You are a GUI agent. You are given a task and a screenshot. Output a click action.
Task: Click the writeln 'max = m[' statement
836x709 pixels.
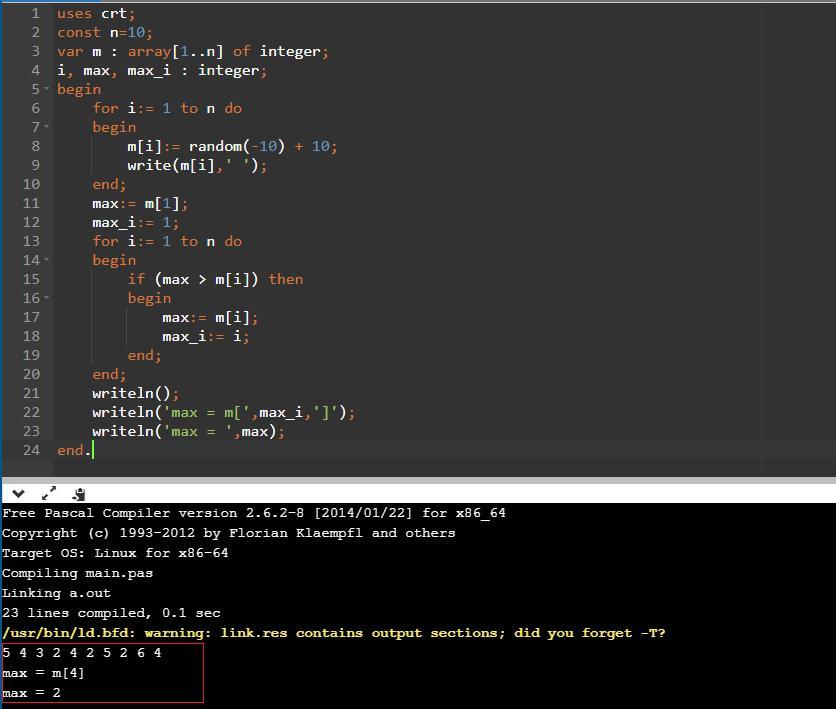223,413
